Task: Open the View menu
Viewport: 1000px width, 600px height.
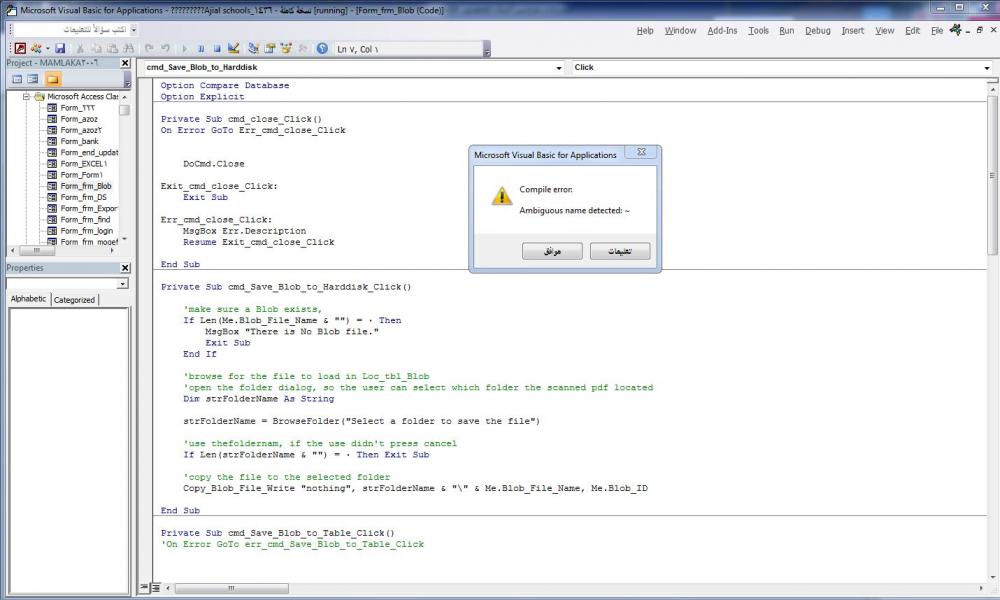Action: coord(885,31)
